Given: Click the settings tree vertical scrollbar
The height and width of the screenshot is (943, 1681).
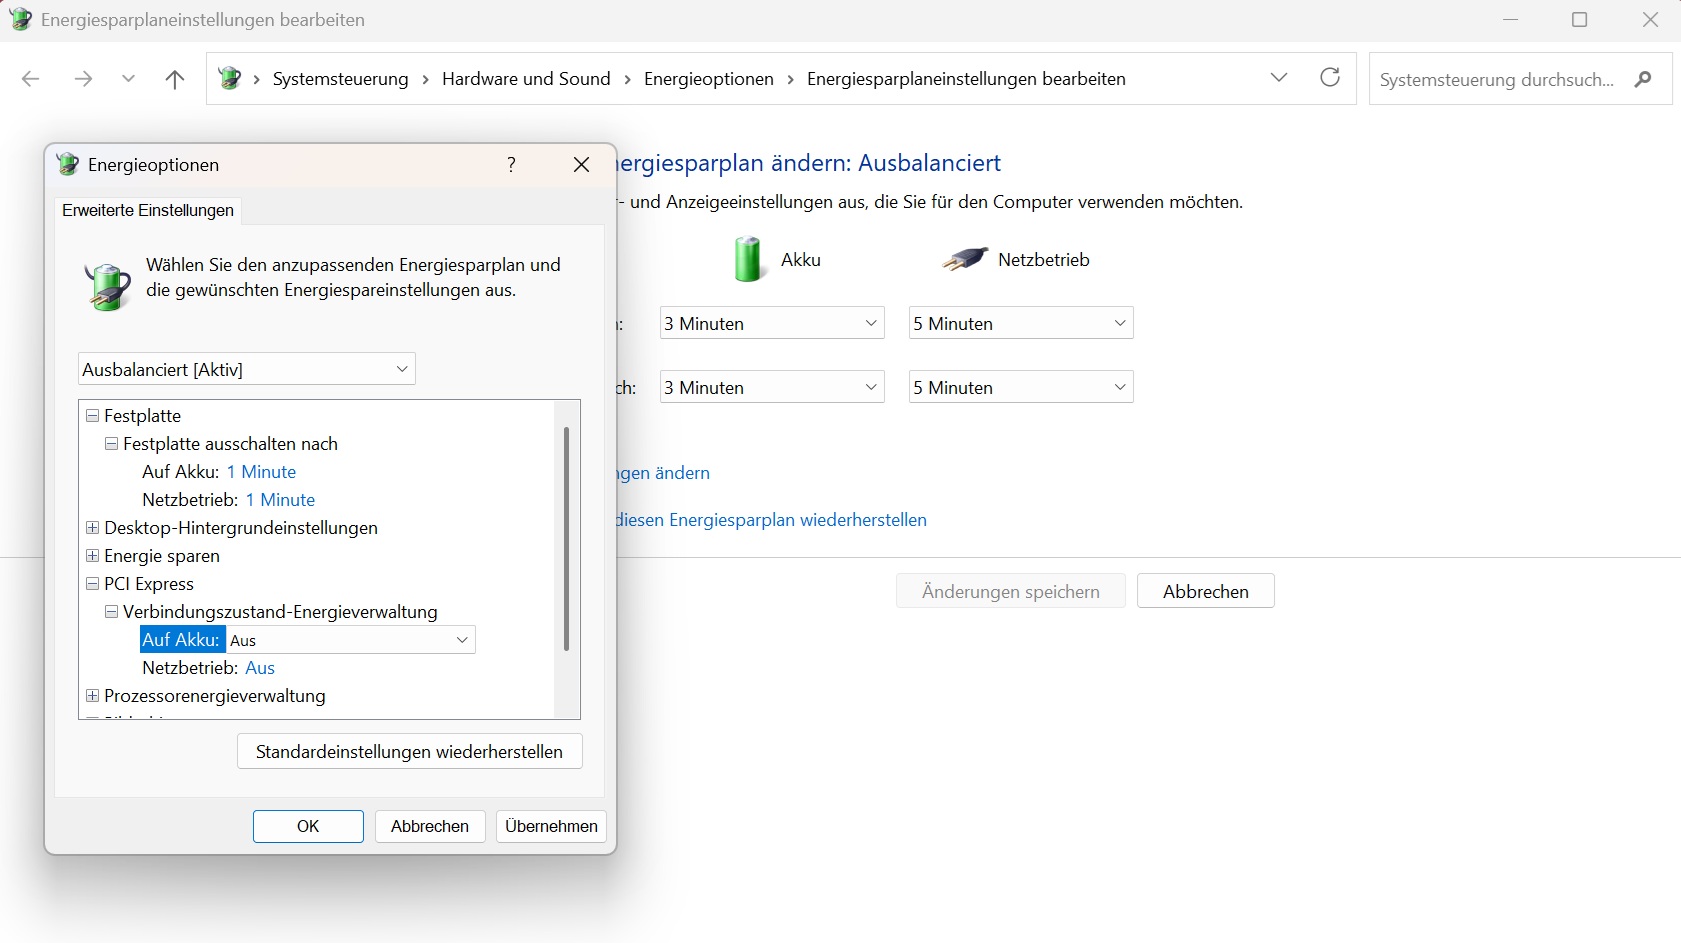Looking at the screenshot, I should click(x=567, y=540).
